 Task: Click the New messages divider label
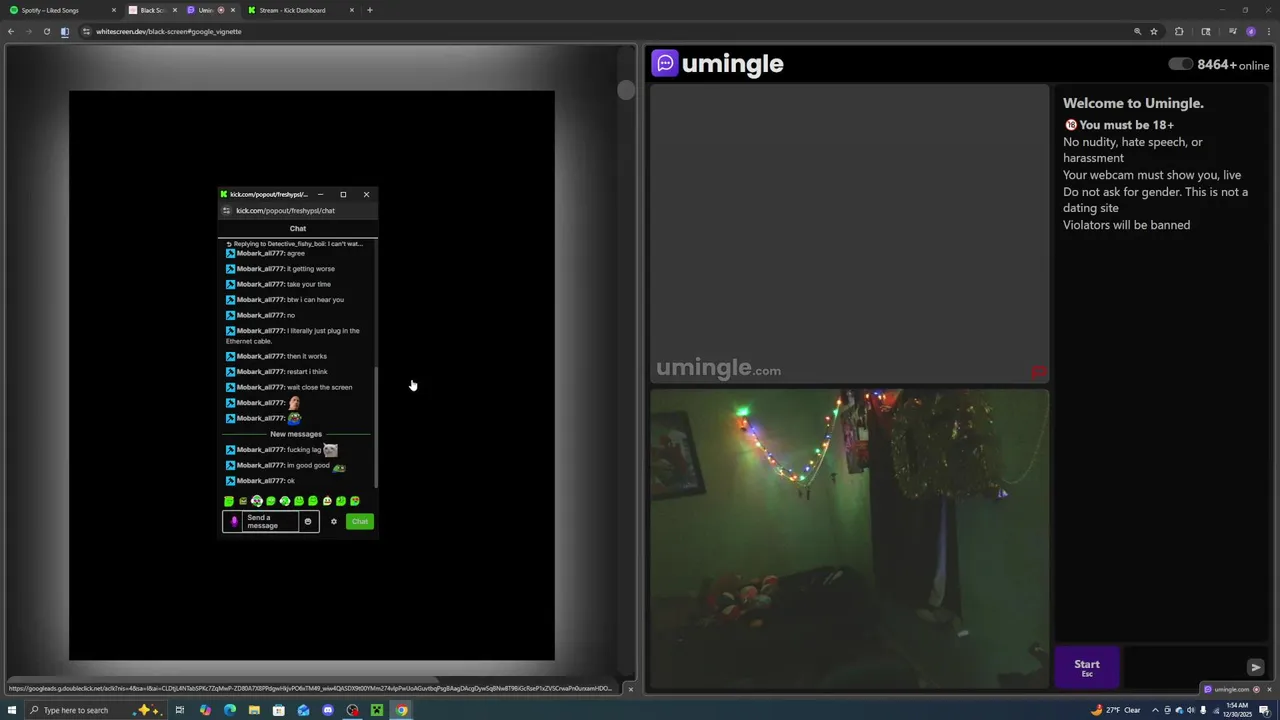click(296, 434)
